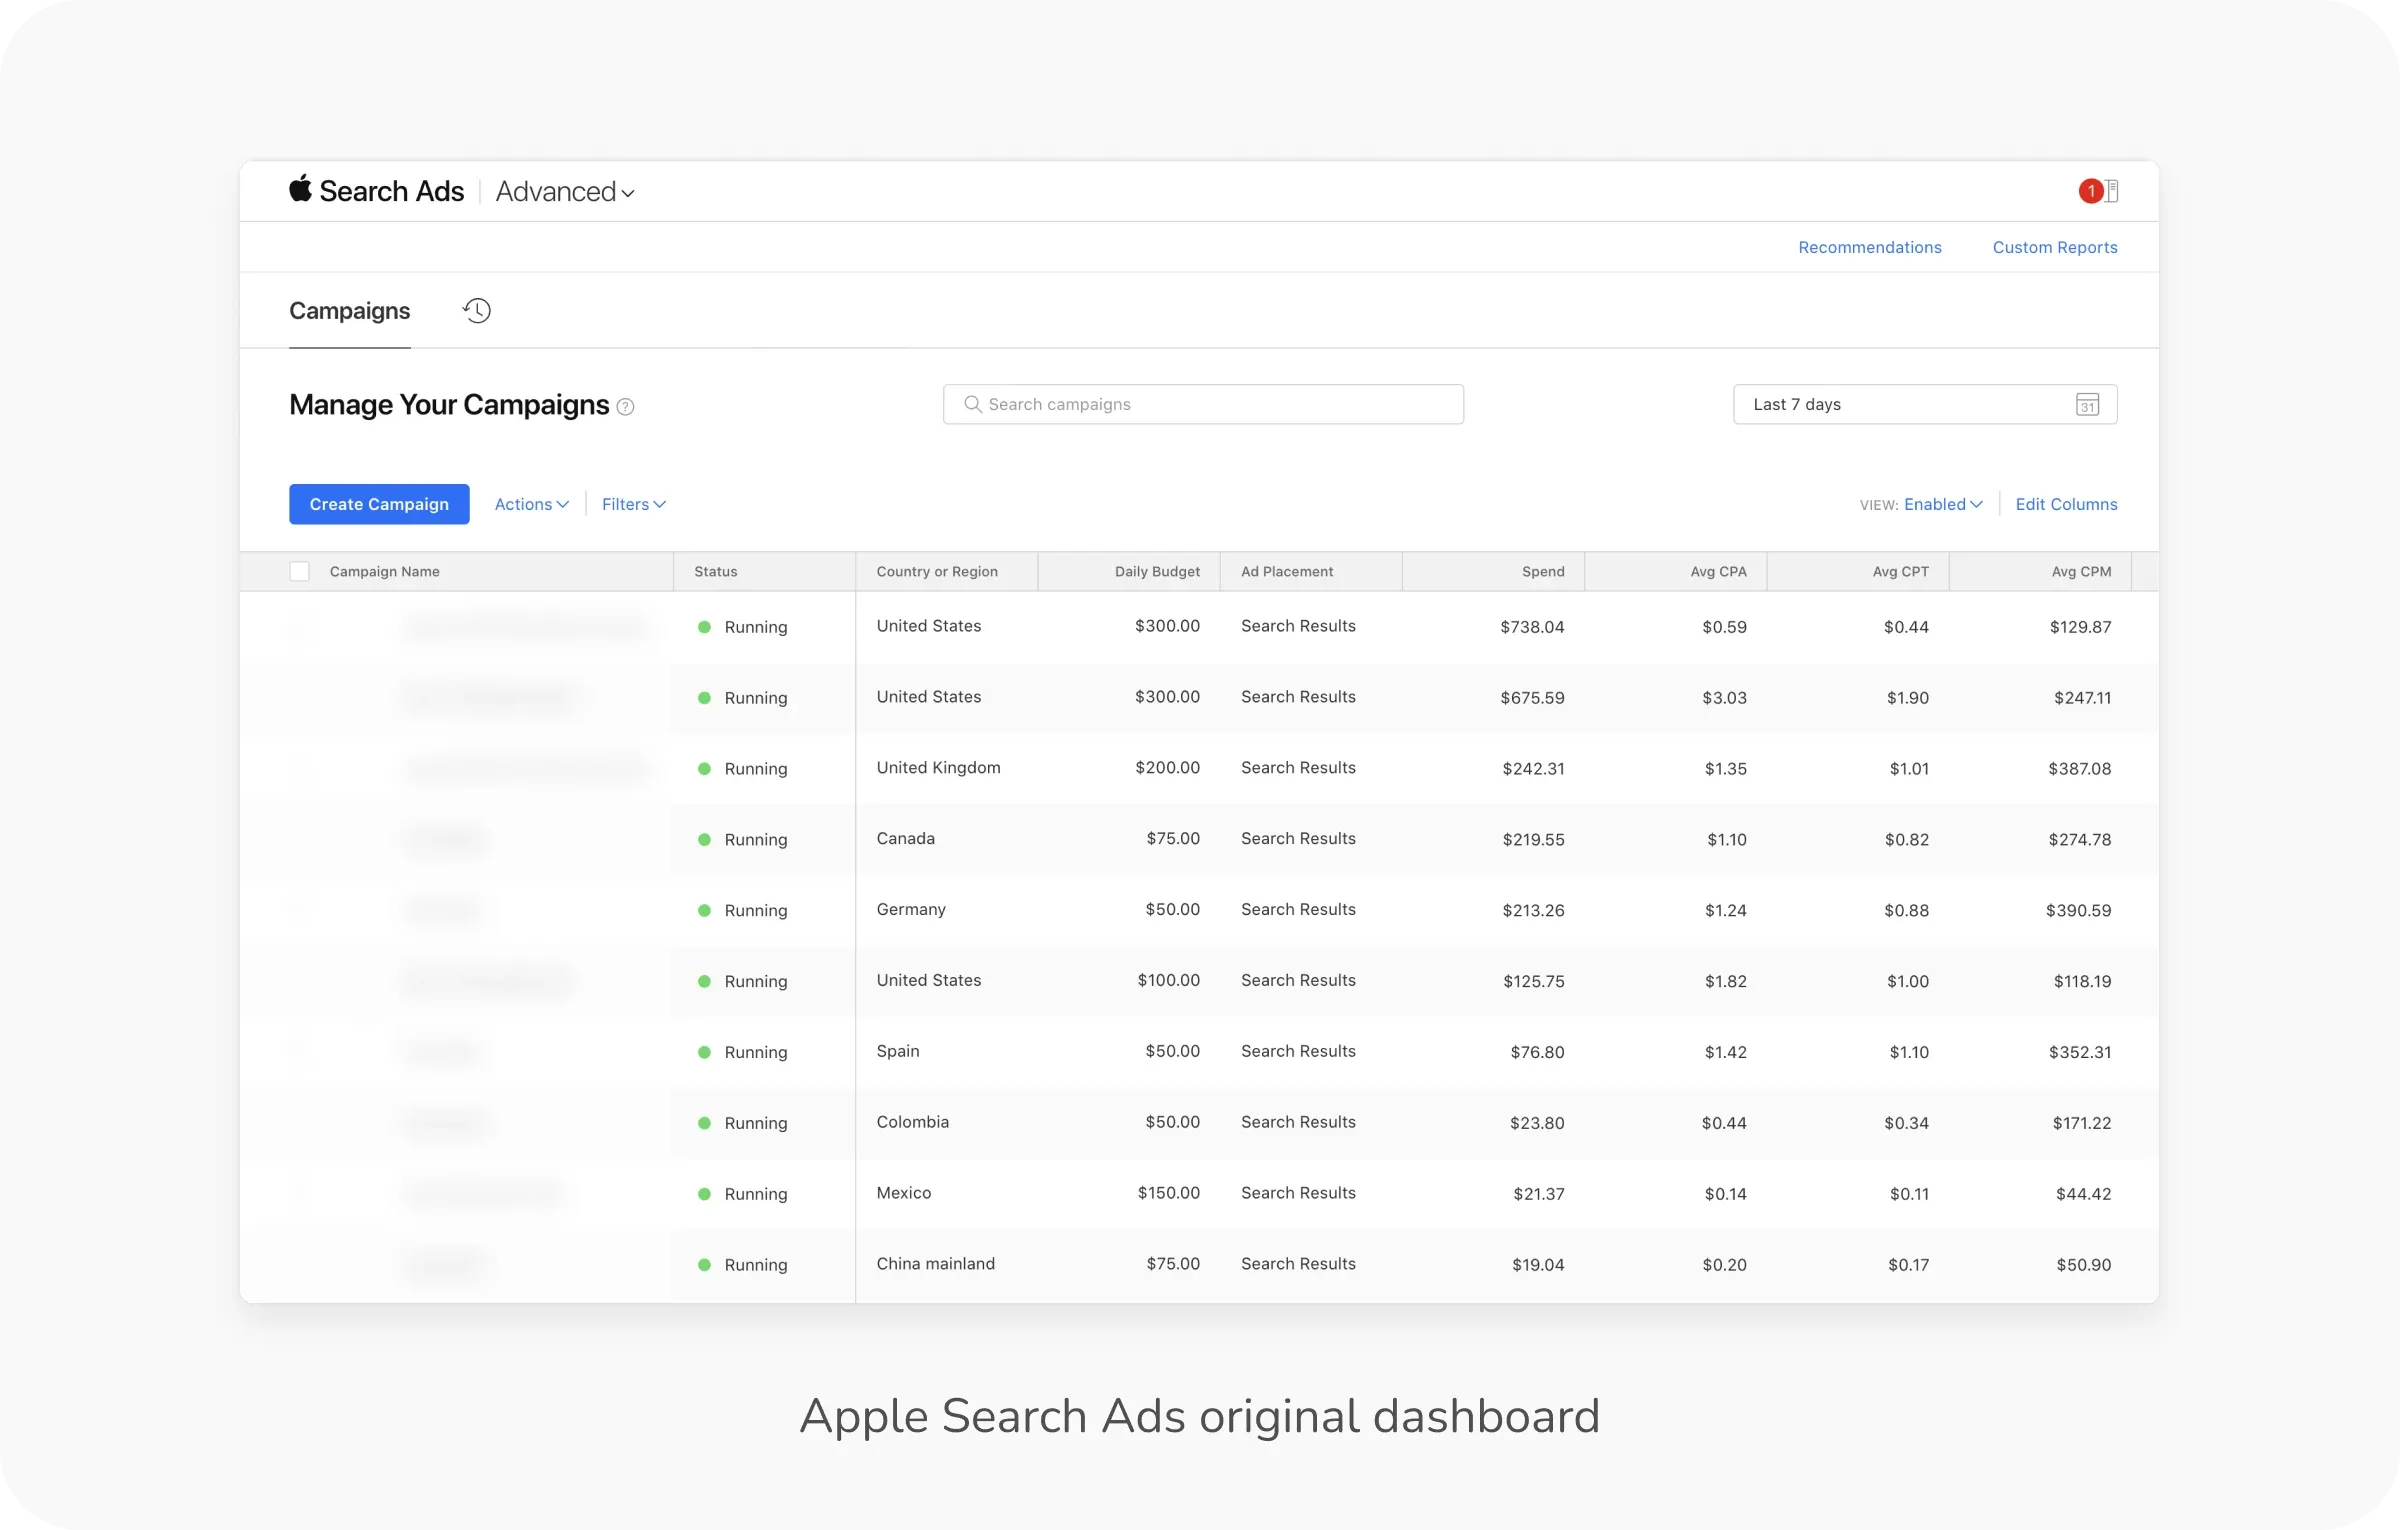This screenshot has width=2400, height=1530.
Task: Click the Spain country cell
Action: point(898,1051)
